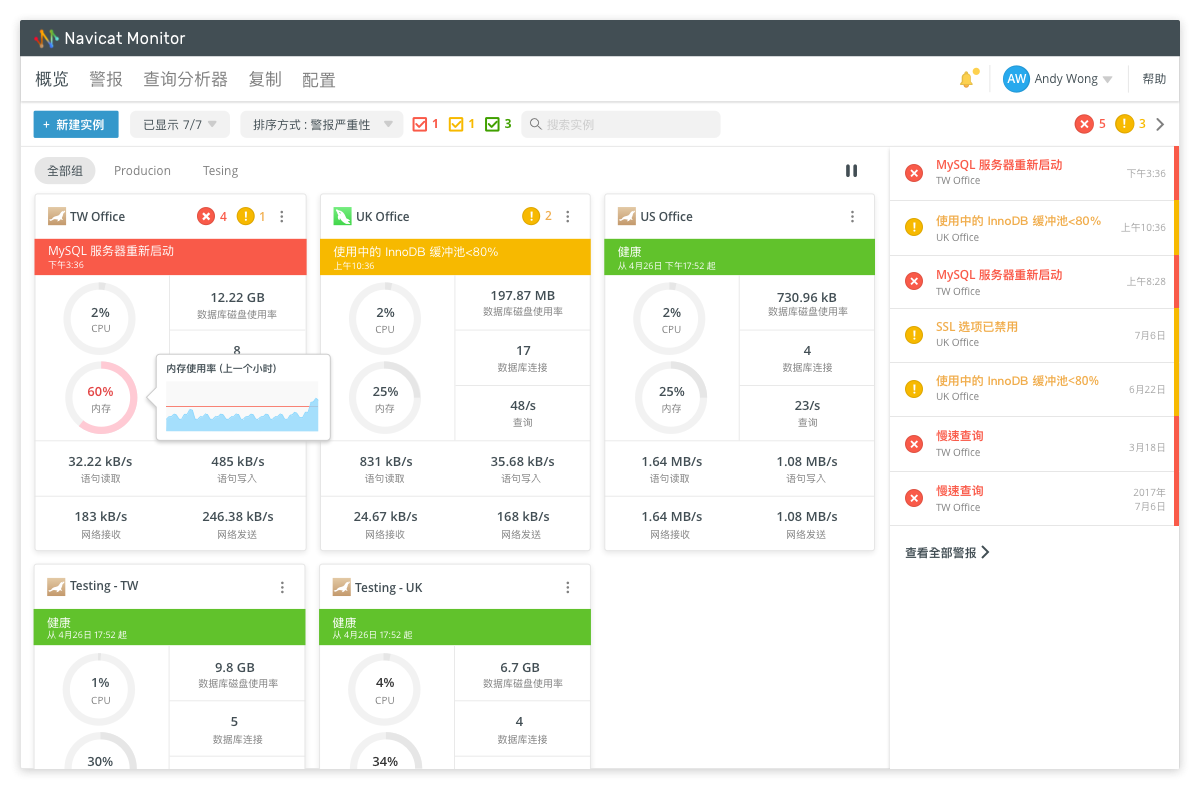
Task: Click the UK Office orange InnoDB banner
Action: click(456, 257)
